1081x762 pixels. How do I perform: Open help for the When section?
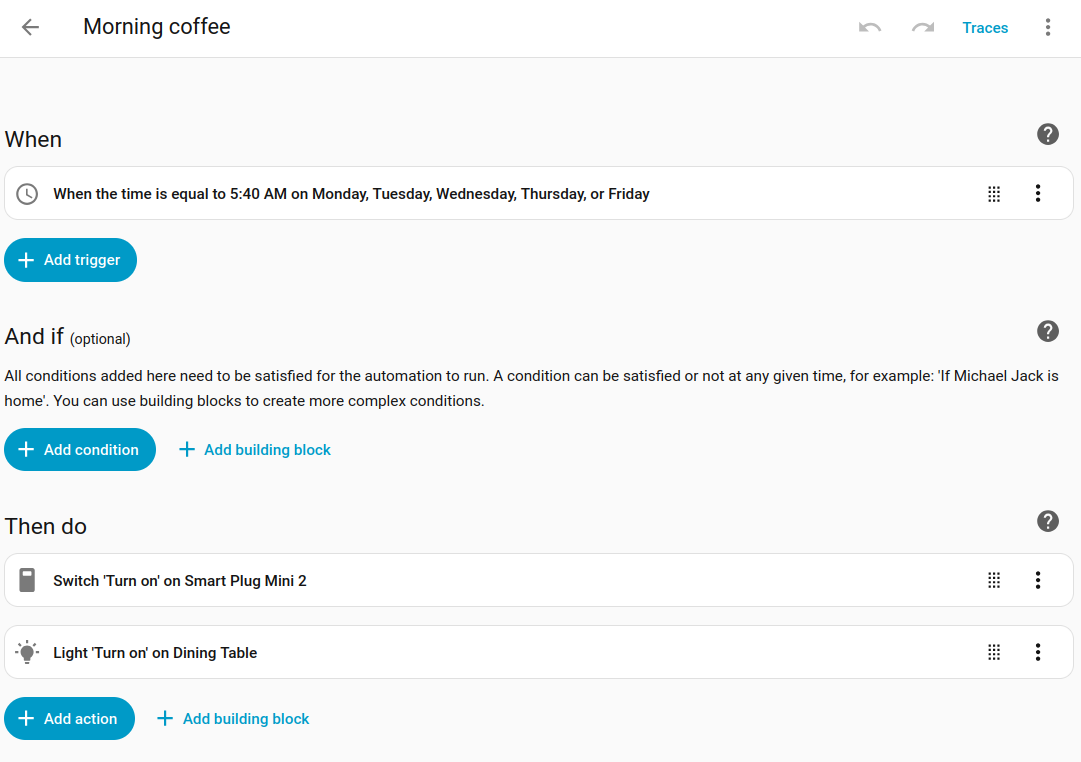[x=1047, y=134]
